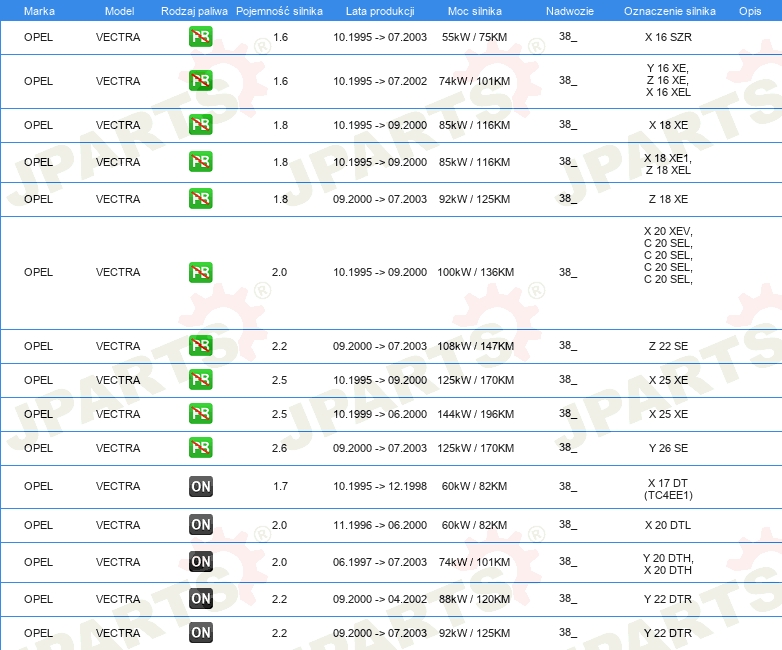Click ON diesel icon in 88kW / 120KM row

[x=200, y=599]
